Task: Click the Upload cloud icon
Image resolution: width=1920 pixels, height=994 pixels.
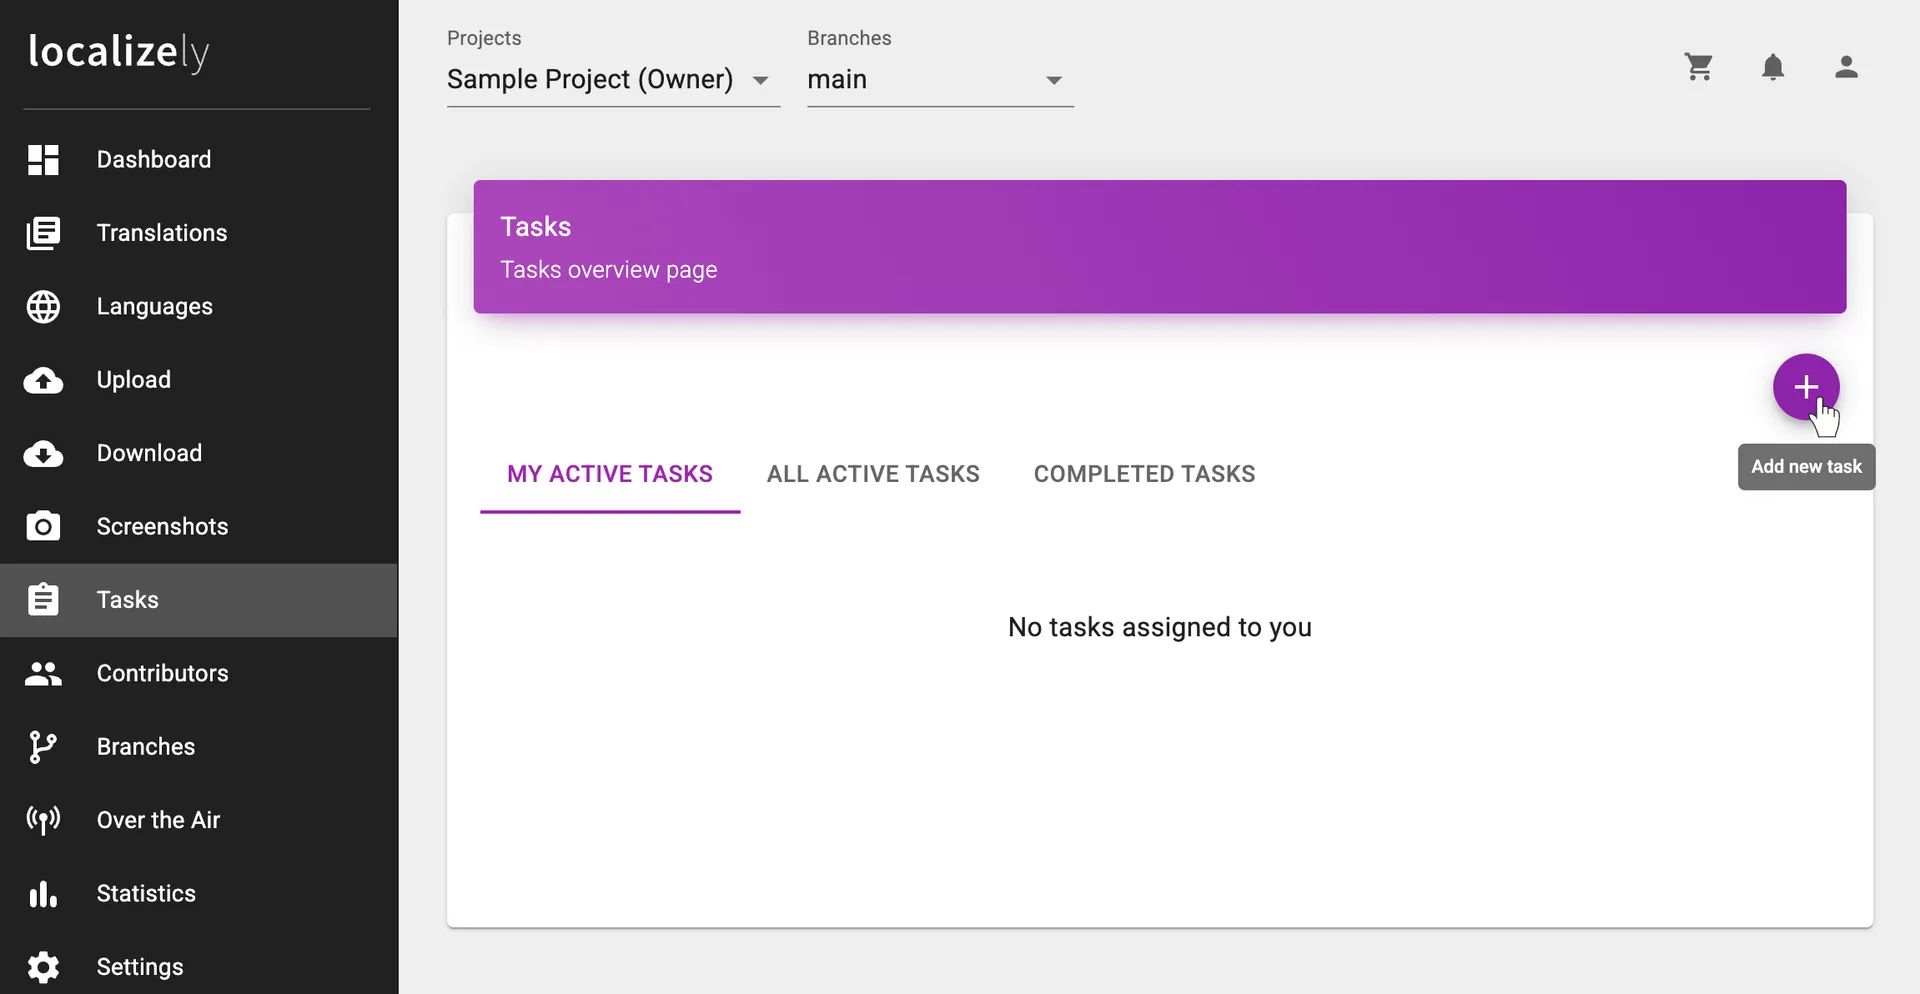Action: point(43,380)
